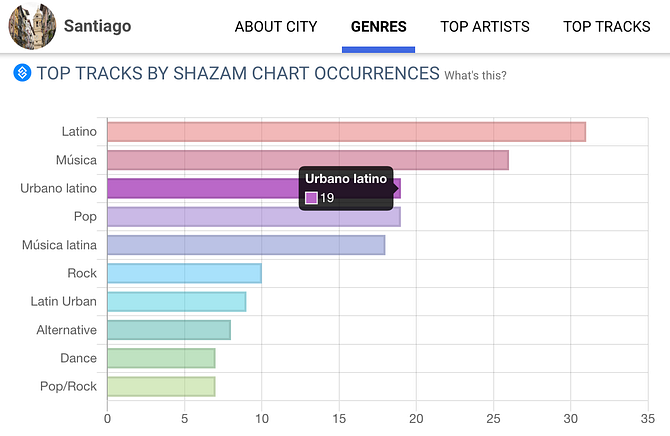Click the Latin Urban bar
This screenshot has height=436, width=670.
pyautogui.click(x=176, y=301)
